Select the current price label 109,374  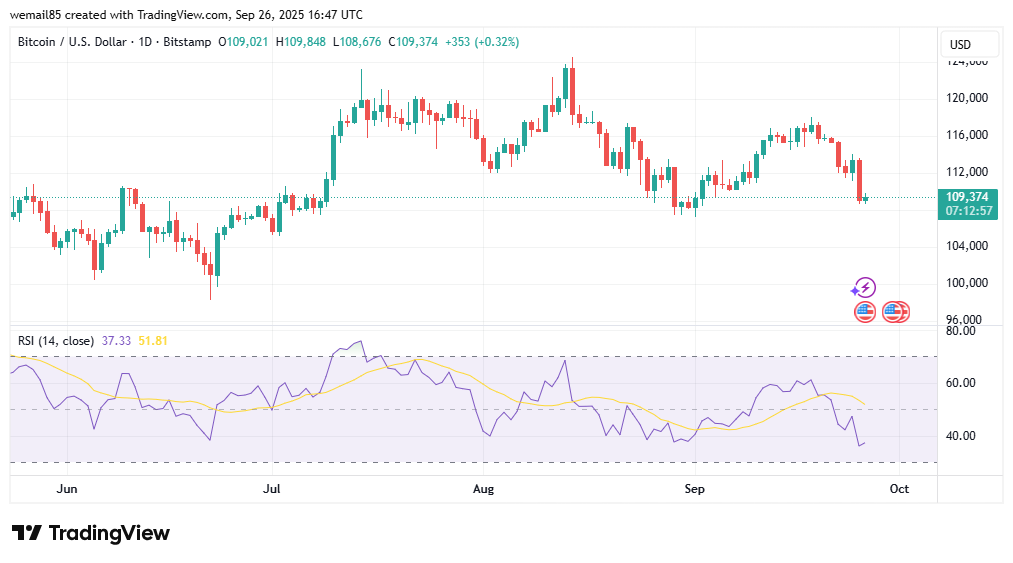[x=969, y=197]
